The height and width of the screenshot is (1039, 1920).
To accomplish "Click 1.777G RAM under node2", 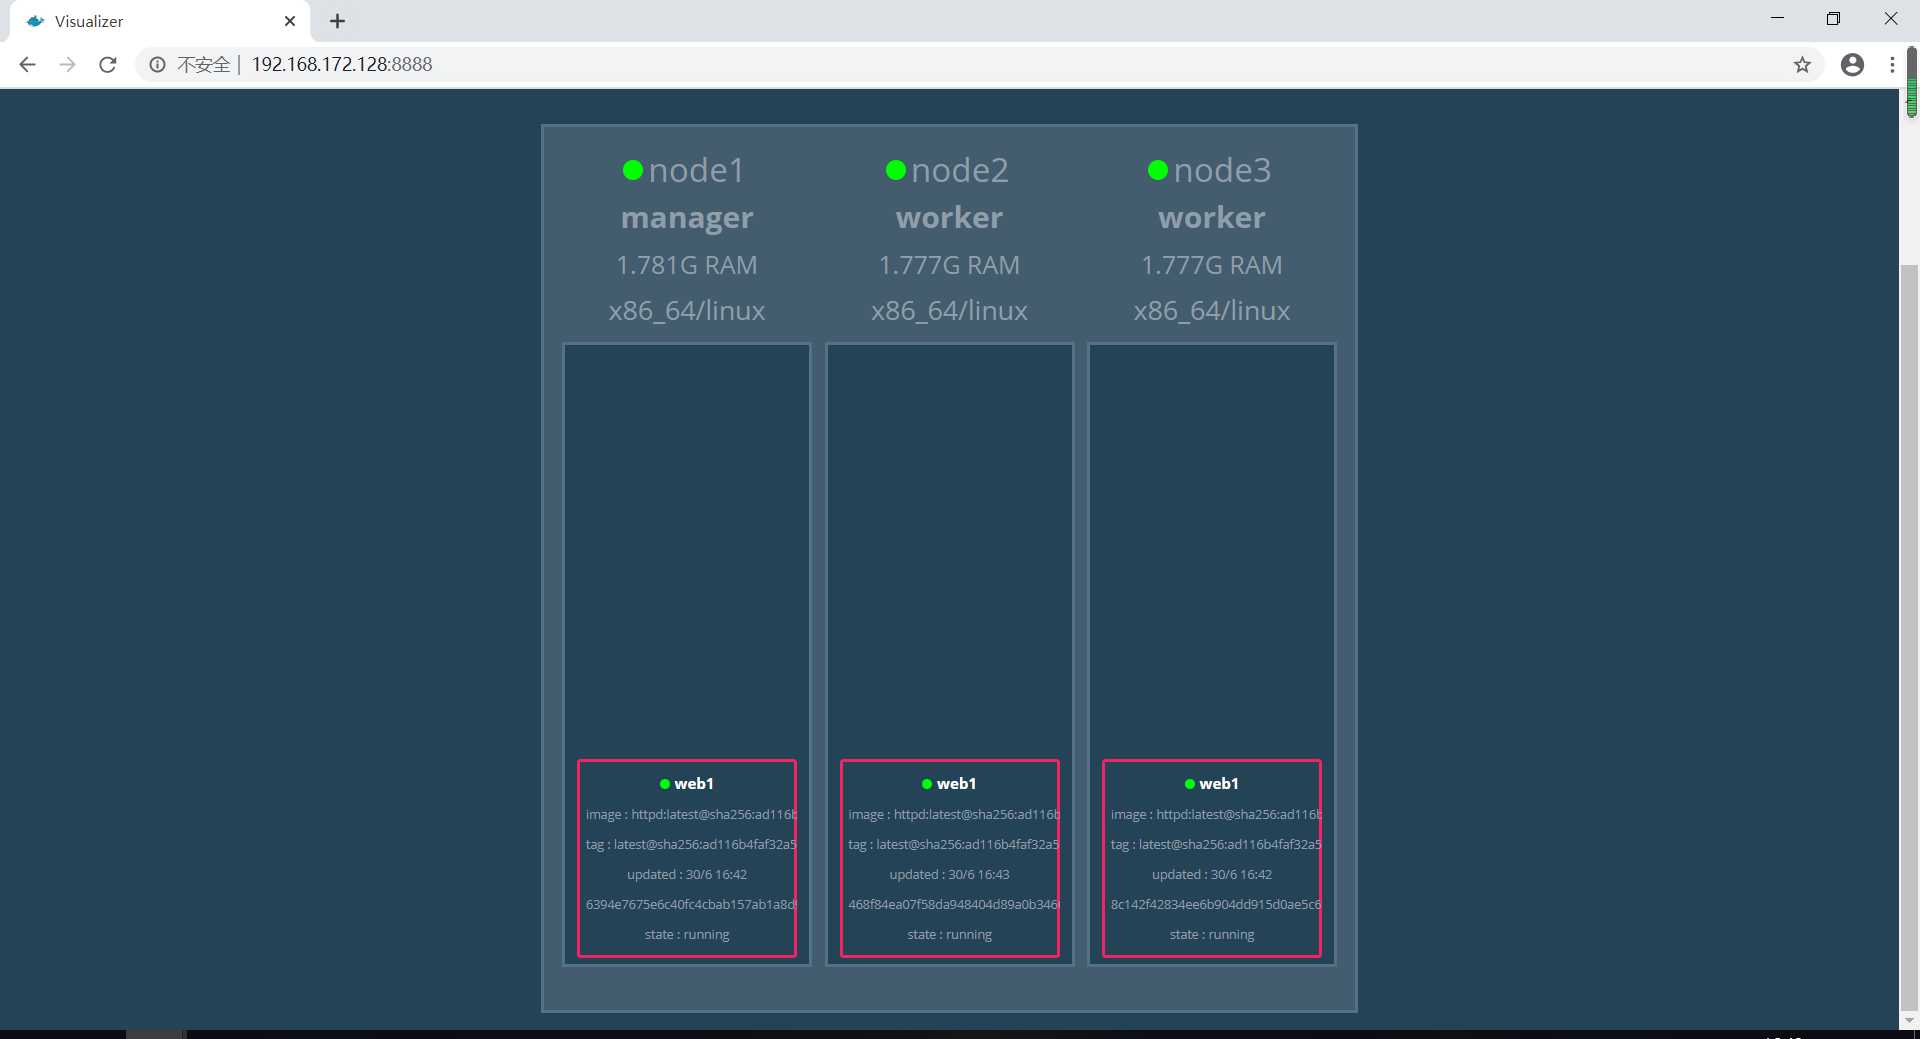I will tap(949, 265).
